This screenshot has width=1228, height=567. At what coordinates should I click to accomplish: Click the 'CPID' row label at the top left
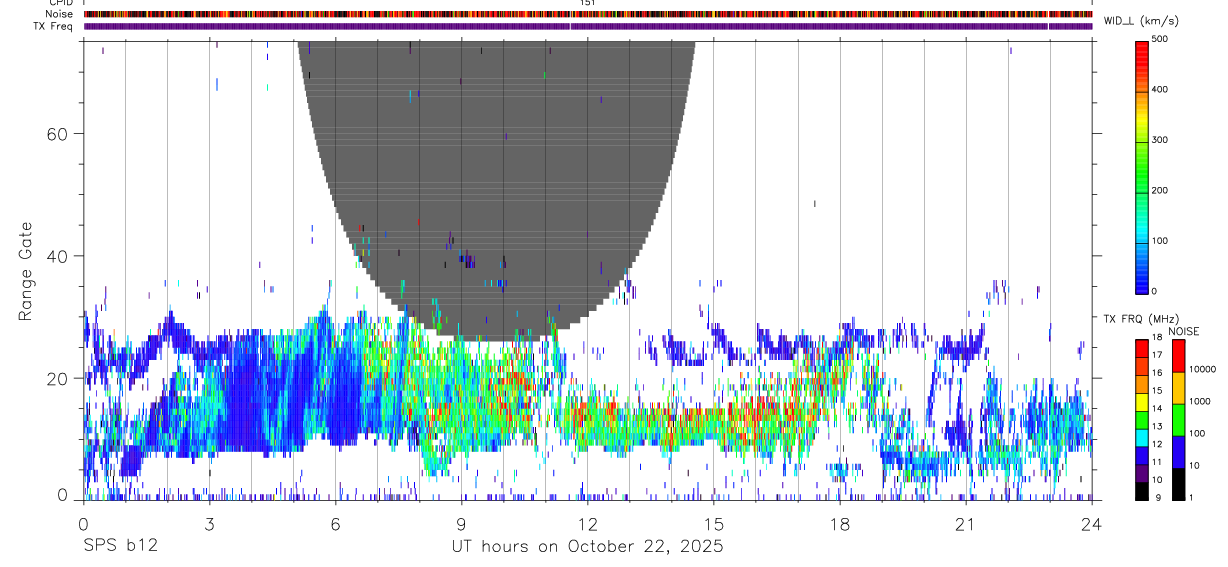pos(59,3)
